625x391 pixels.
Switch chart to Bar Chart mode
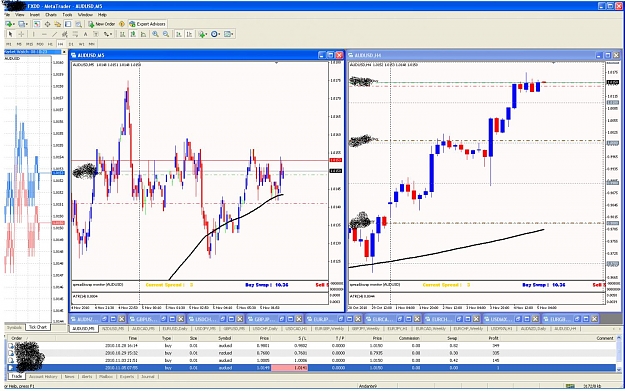(x=122, y=34)
